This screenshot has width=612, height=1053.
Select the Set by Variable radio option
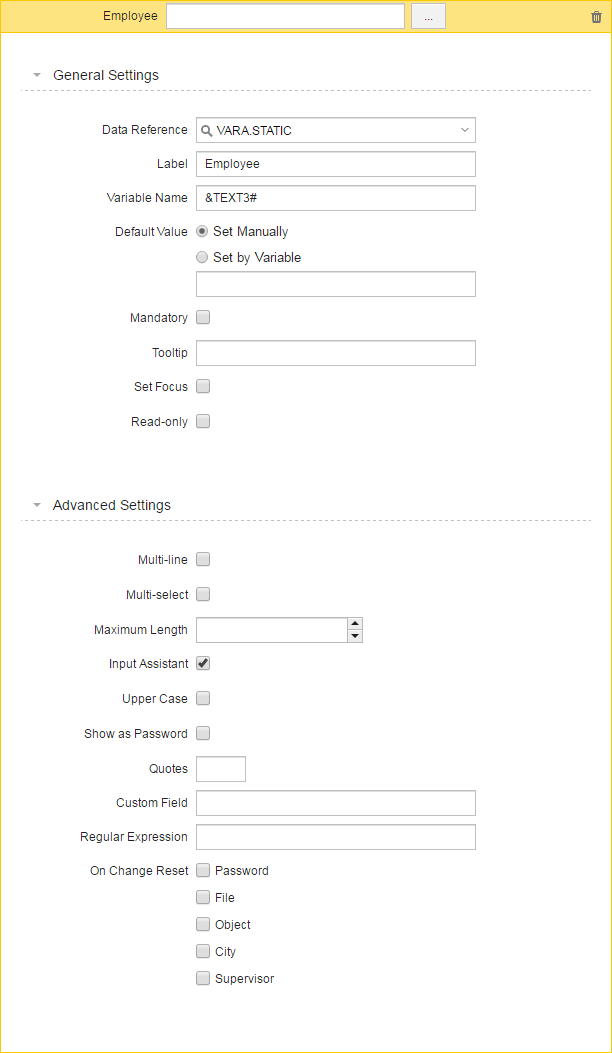click(x=202, y=257)
